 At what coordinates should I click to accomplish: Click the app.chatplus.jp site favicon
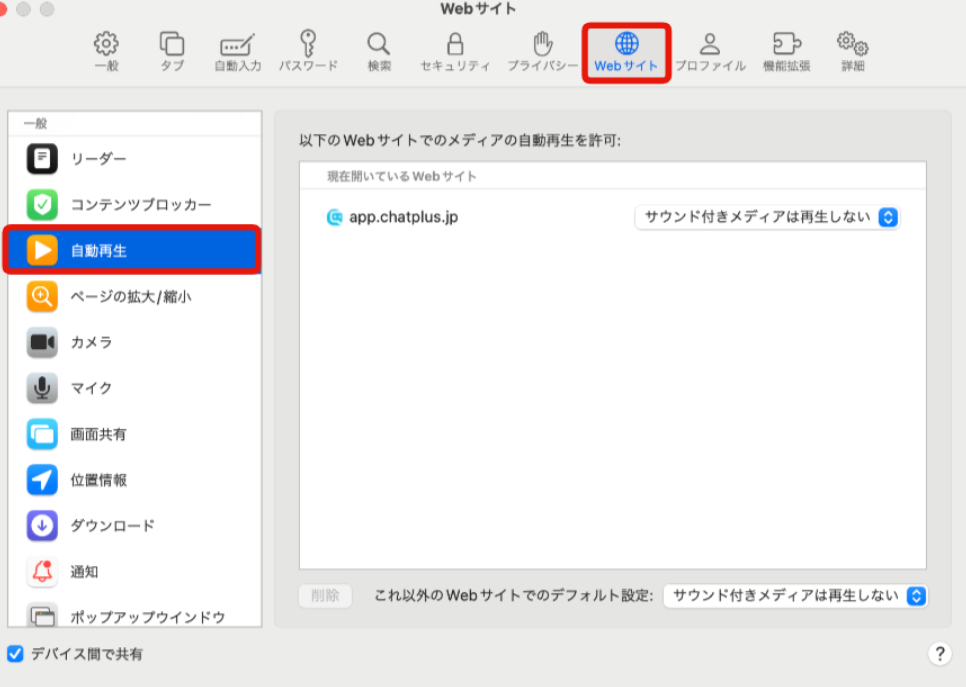pos(334,217)
